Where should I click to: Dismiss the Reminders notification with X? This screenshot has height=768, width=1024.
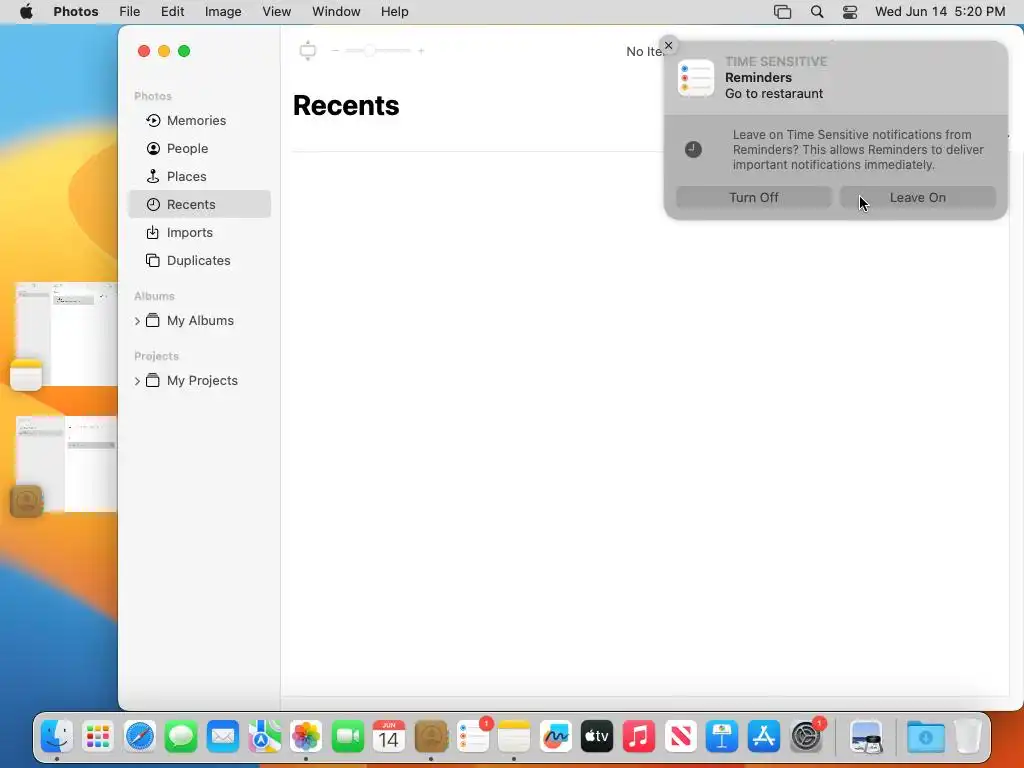pos(668,46)
